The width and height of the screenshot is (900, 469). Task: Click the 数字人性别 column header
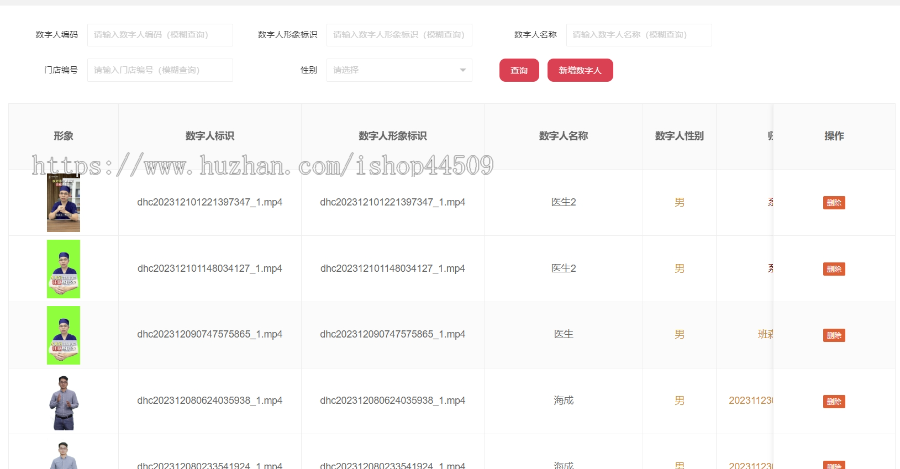[679, 136]
